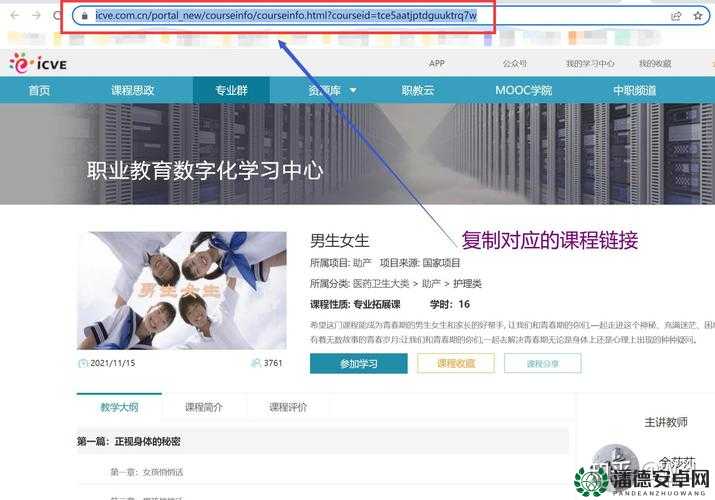Screen dimensions: 715x500
Task: Switch to the 课程评价 tab
Action: [x=288, y=407]
